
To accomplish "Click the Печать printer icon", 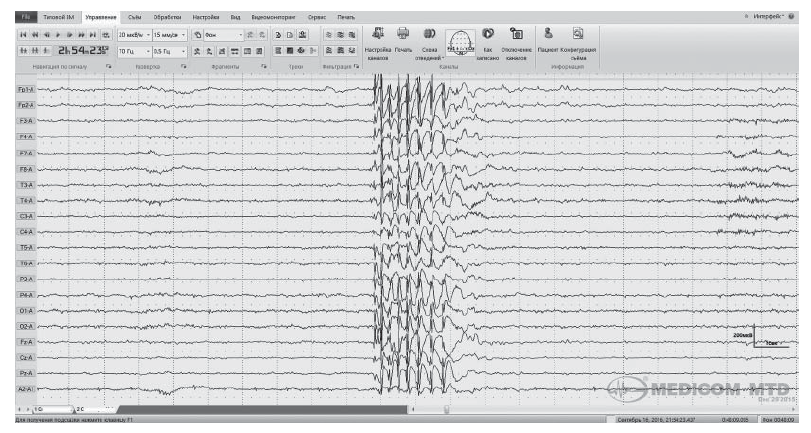I will (x=403, y=35).
